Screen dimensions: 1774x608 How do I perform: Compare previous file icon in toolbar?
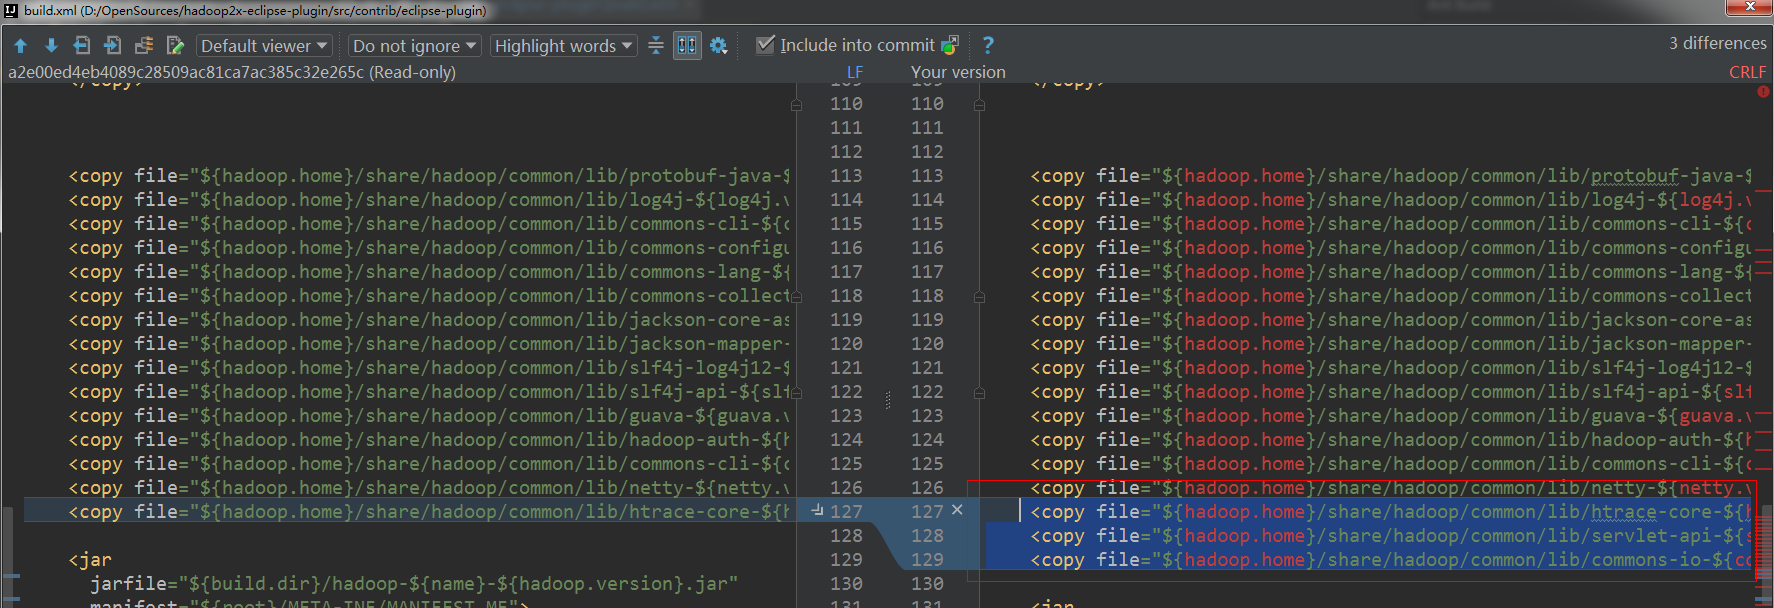[x=82, y=46]
